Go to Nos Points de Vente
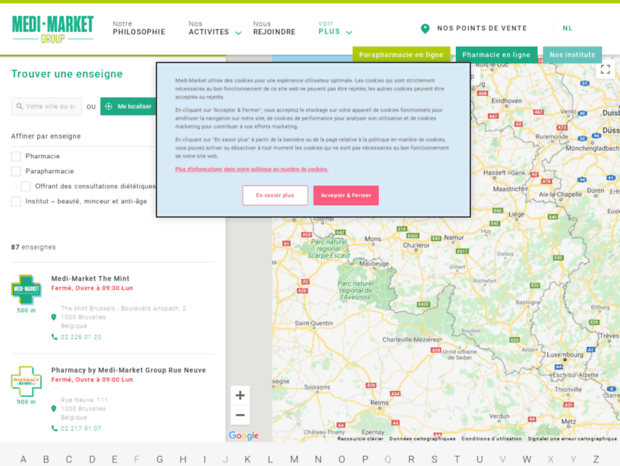 click(x=482, y=28)
